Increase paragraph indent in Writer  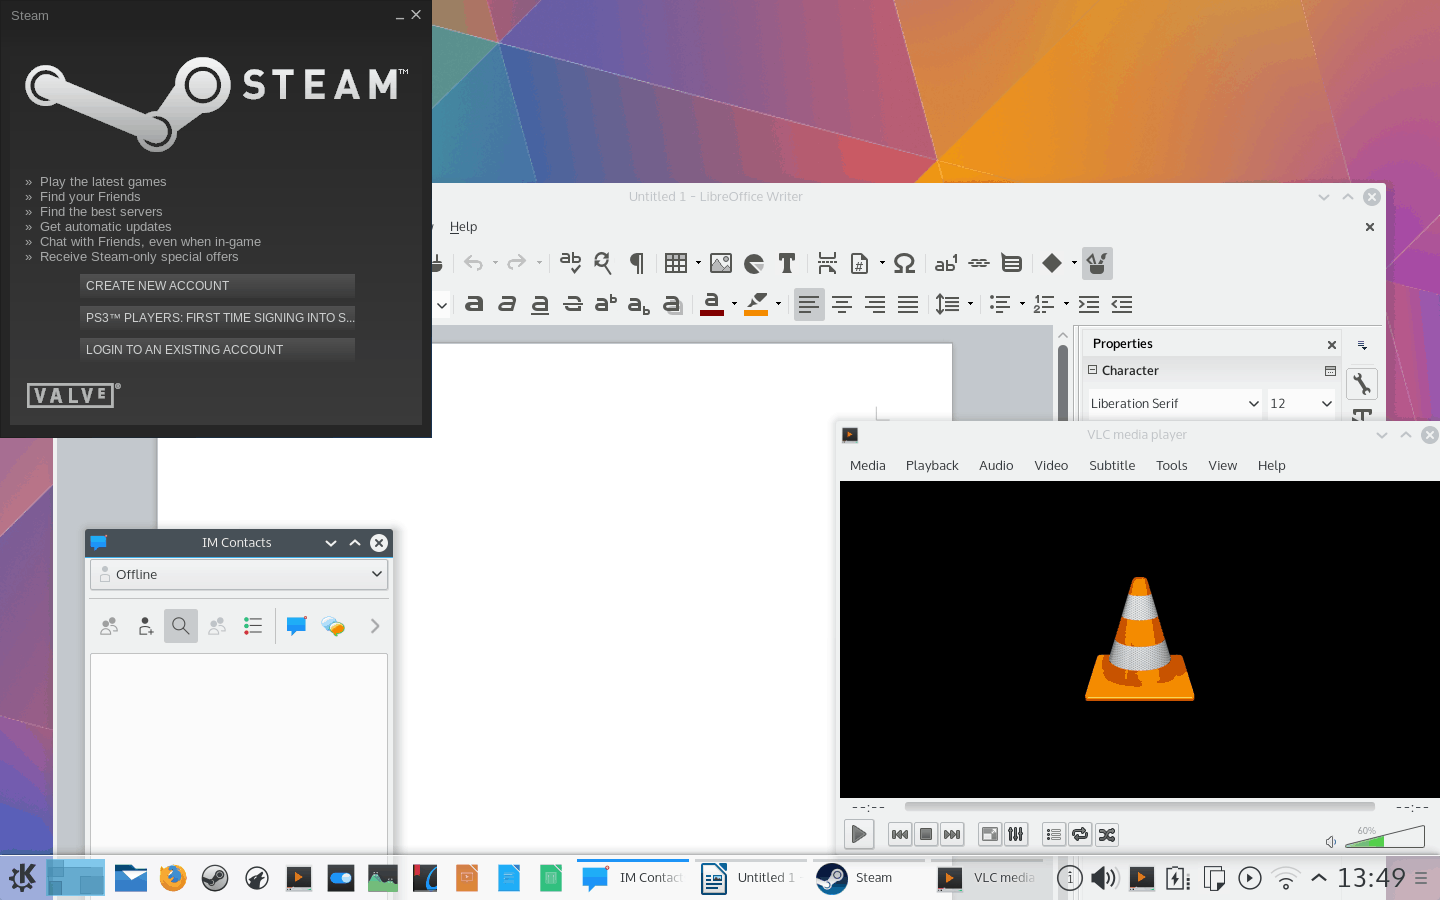coord(1089,304)
